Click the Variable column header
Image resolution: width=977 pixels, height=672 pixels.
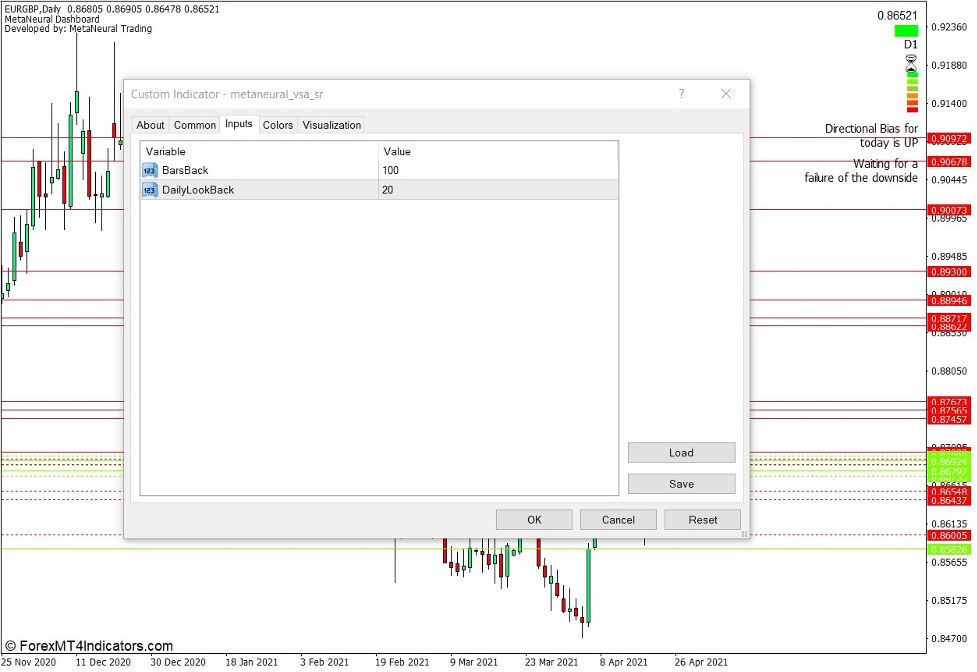(259, 151)
